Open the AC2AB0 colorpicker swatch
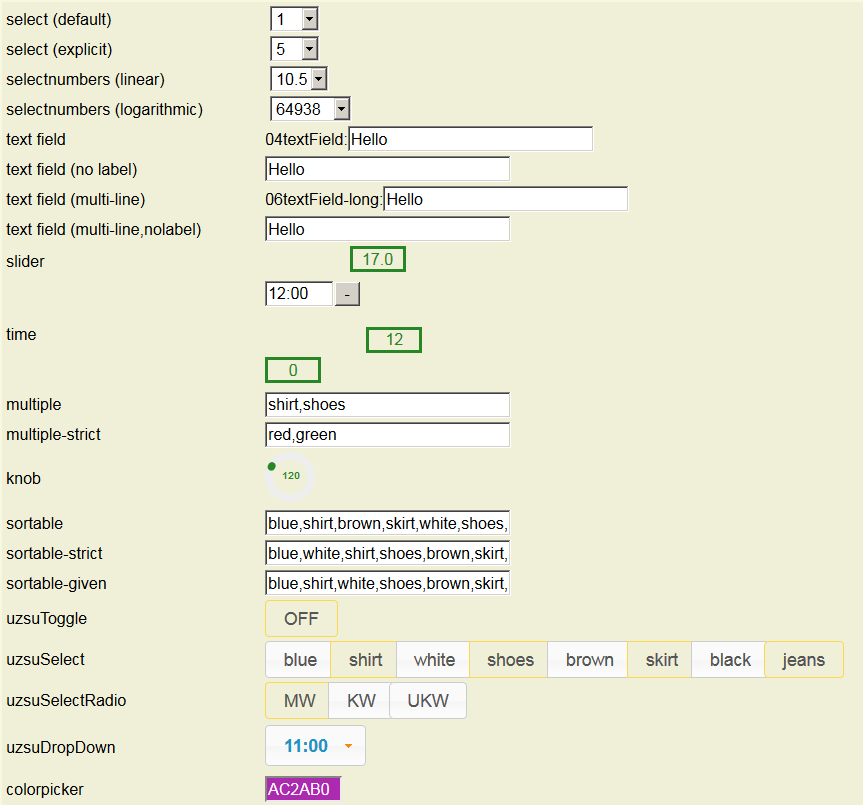 [x=303, y=789]
